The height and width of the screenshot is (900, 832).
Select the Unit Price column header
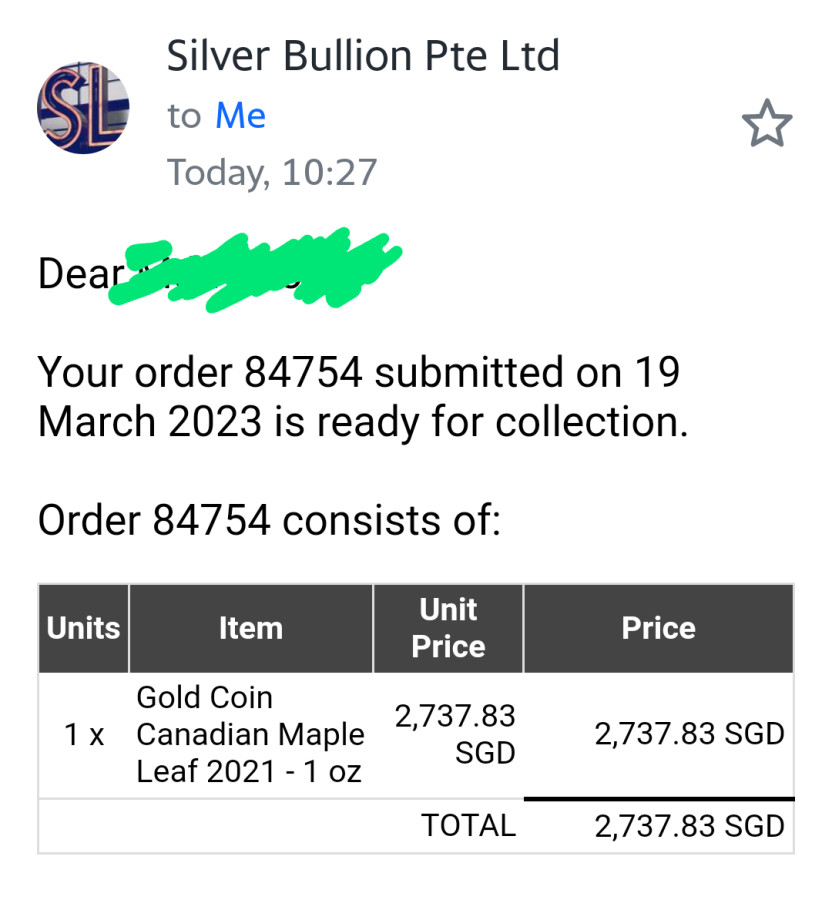[x=448, y=628]
